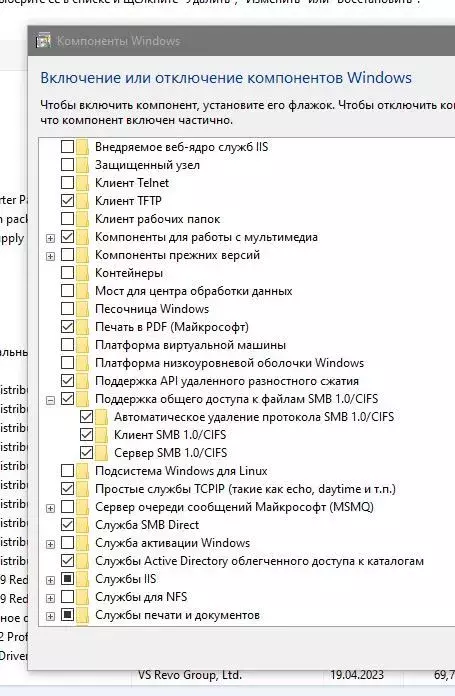Image resolution: width=455 pixels, height=696 pixels.
Task: Expand the Службы IIS node
Action: [x=51, y=580]
